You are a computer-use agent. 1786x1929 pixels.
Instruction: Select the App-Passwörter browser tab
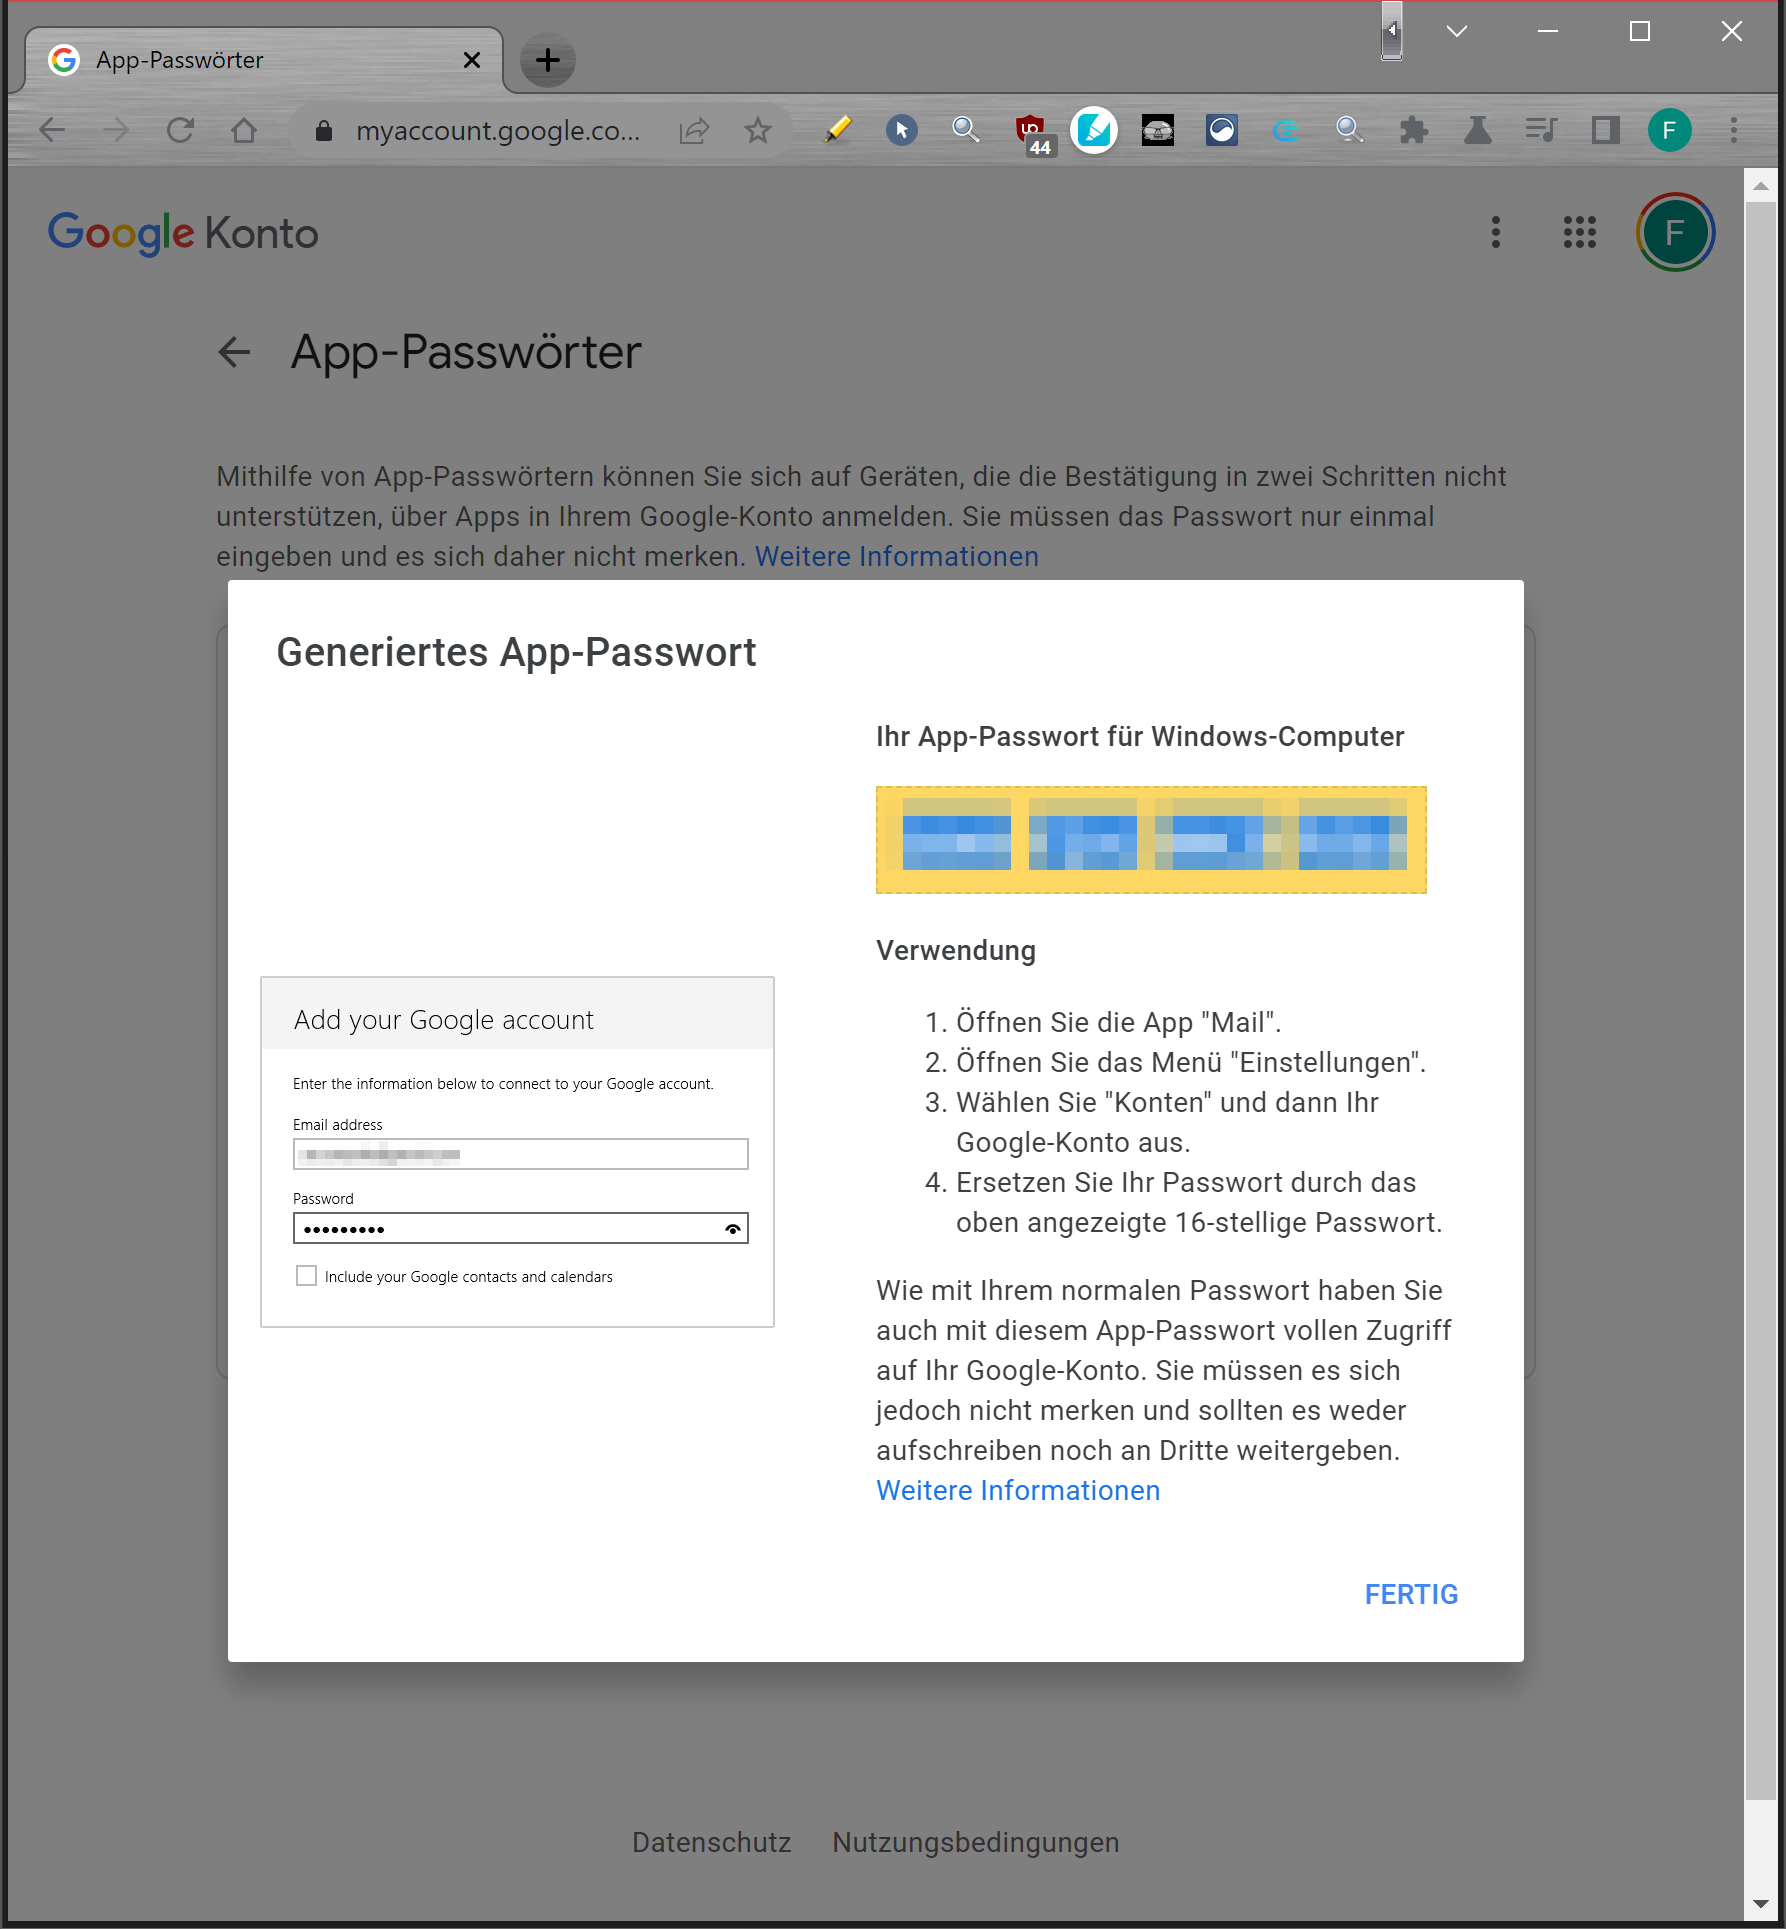coord(265,60)
